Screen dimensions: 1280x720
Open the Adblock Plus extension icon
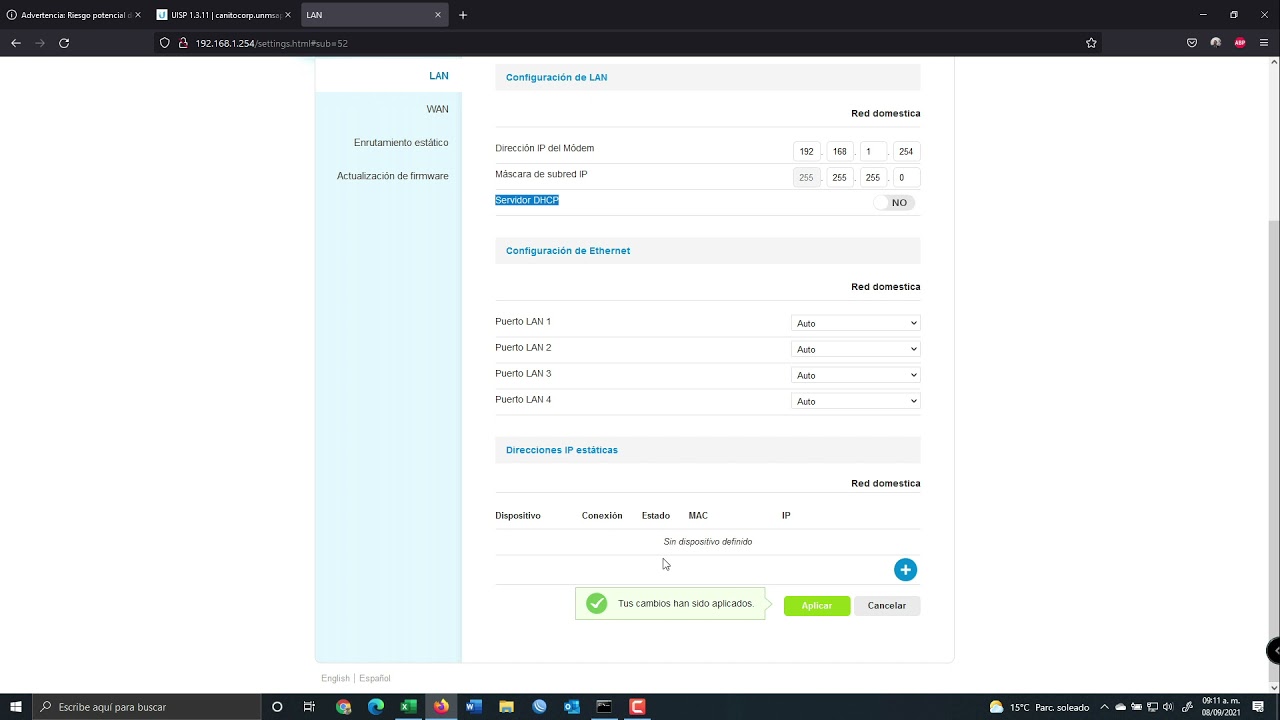pos(1240,43)
